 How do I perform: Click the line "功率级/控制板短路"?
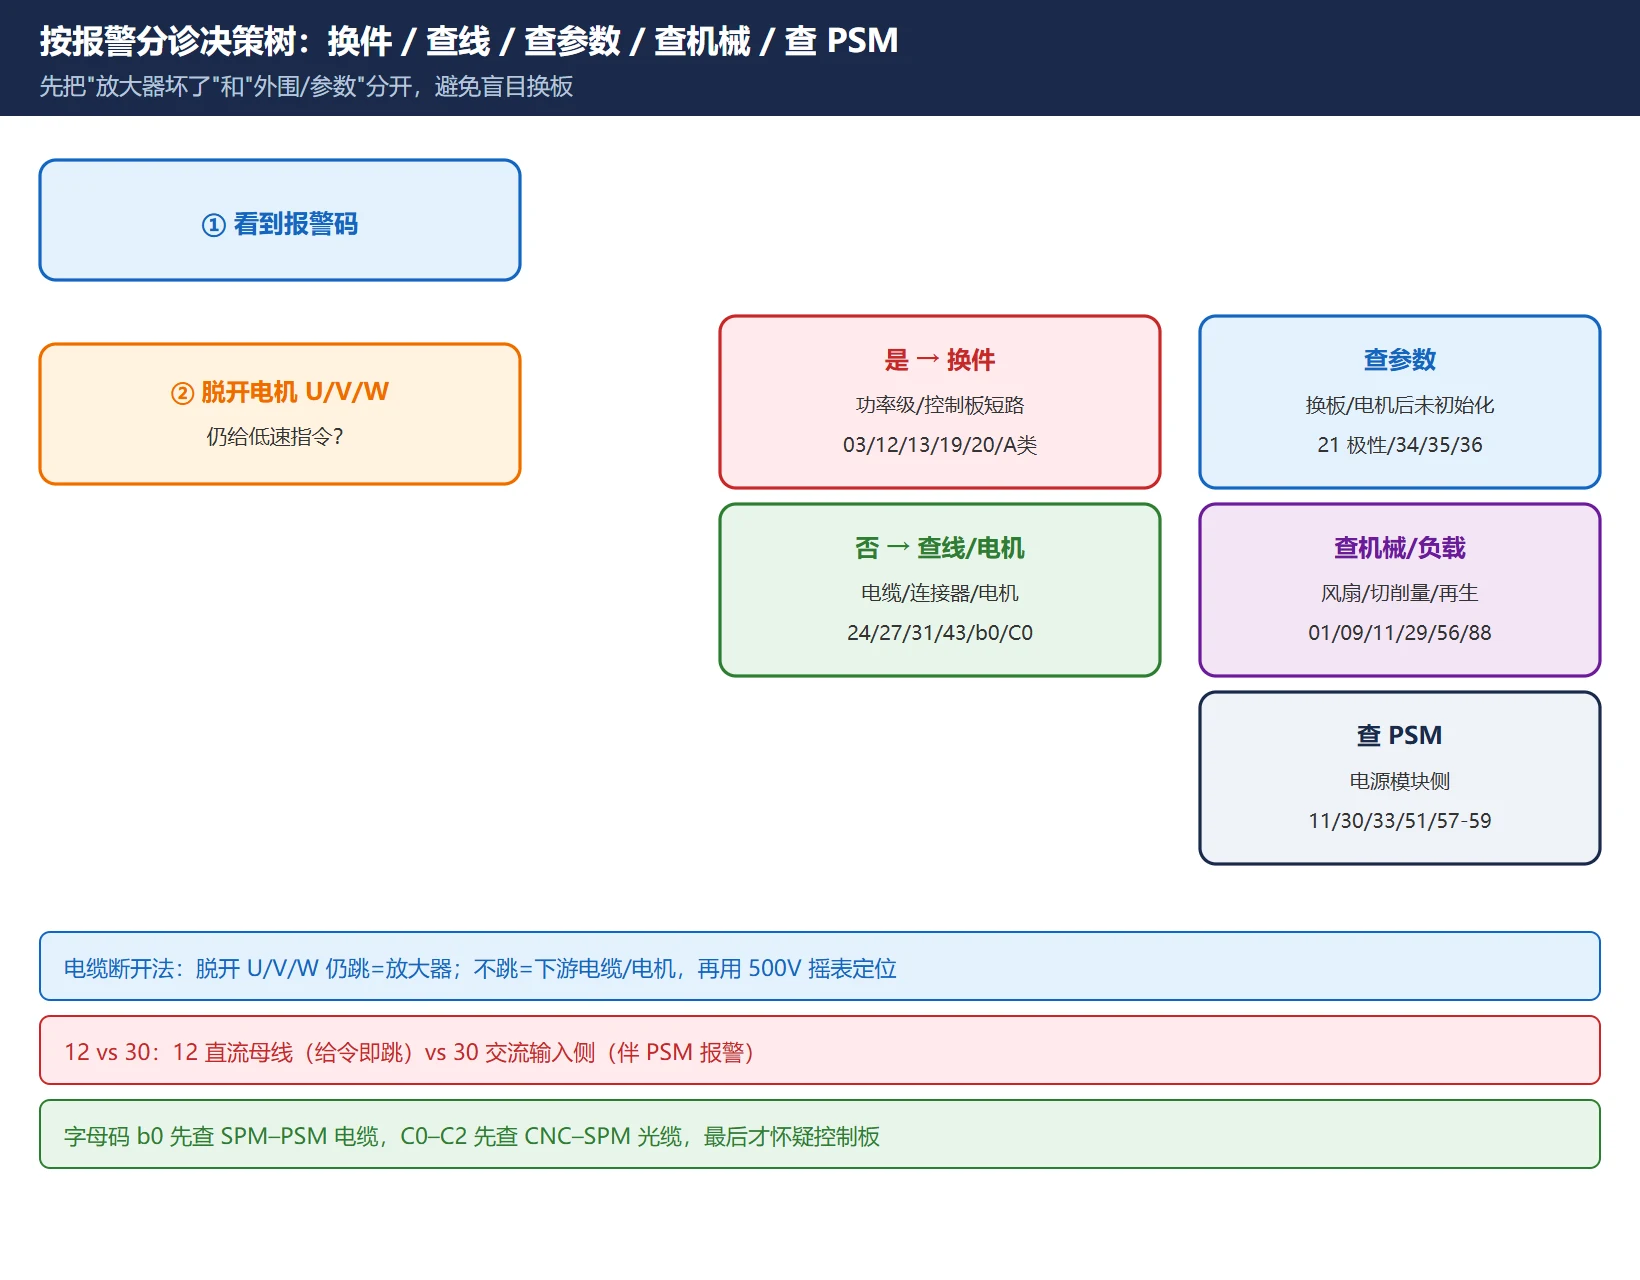pos(940,405)
